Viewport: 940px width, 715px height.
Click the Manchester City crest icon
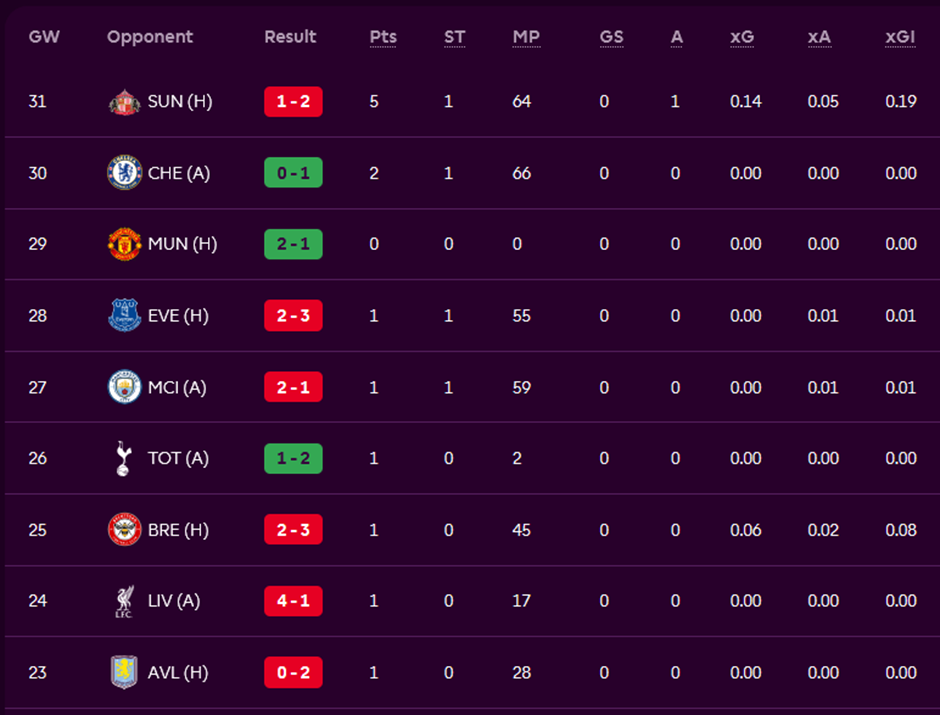(x=124, y=387)
